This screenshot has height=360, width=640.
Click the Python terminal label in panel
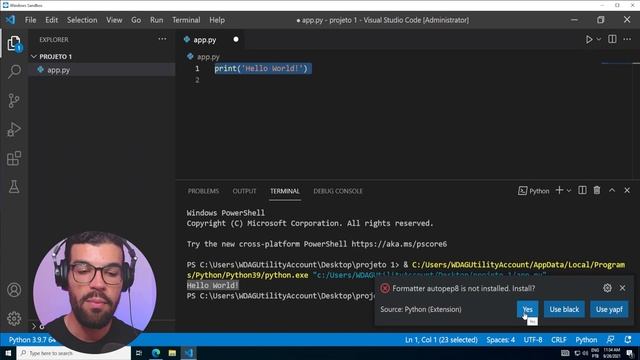click(534, 191)
